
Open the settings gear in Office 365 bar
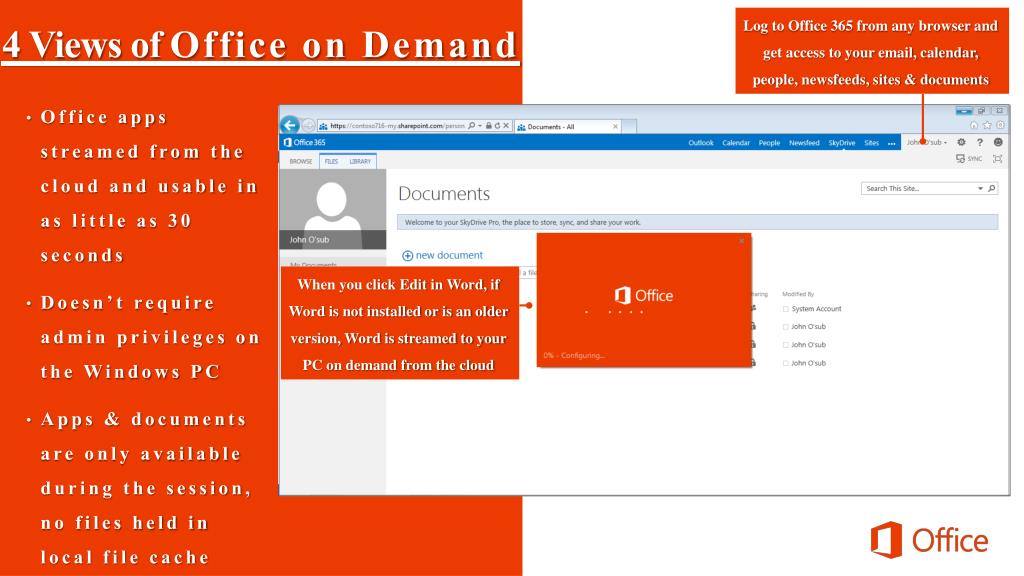coord(962,143)
